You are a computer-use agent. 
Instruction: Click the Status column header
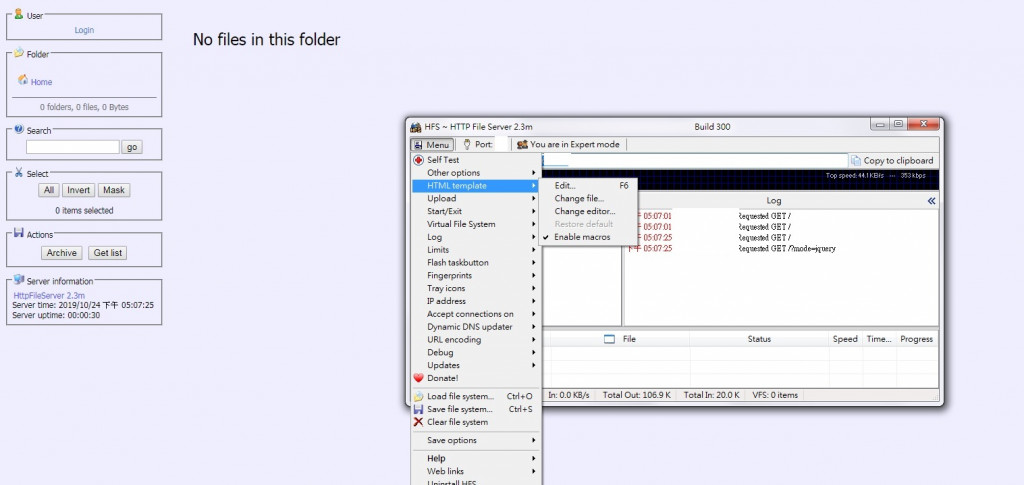pyautogui.click(x=759, y=339)
